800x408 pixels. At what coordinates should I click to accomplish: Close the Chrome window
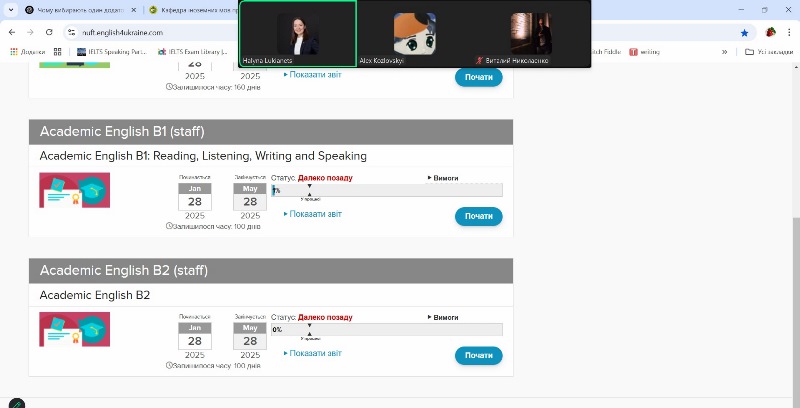(x=788, y=10)
